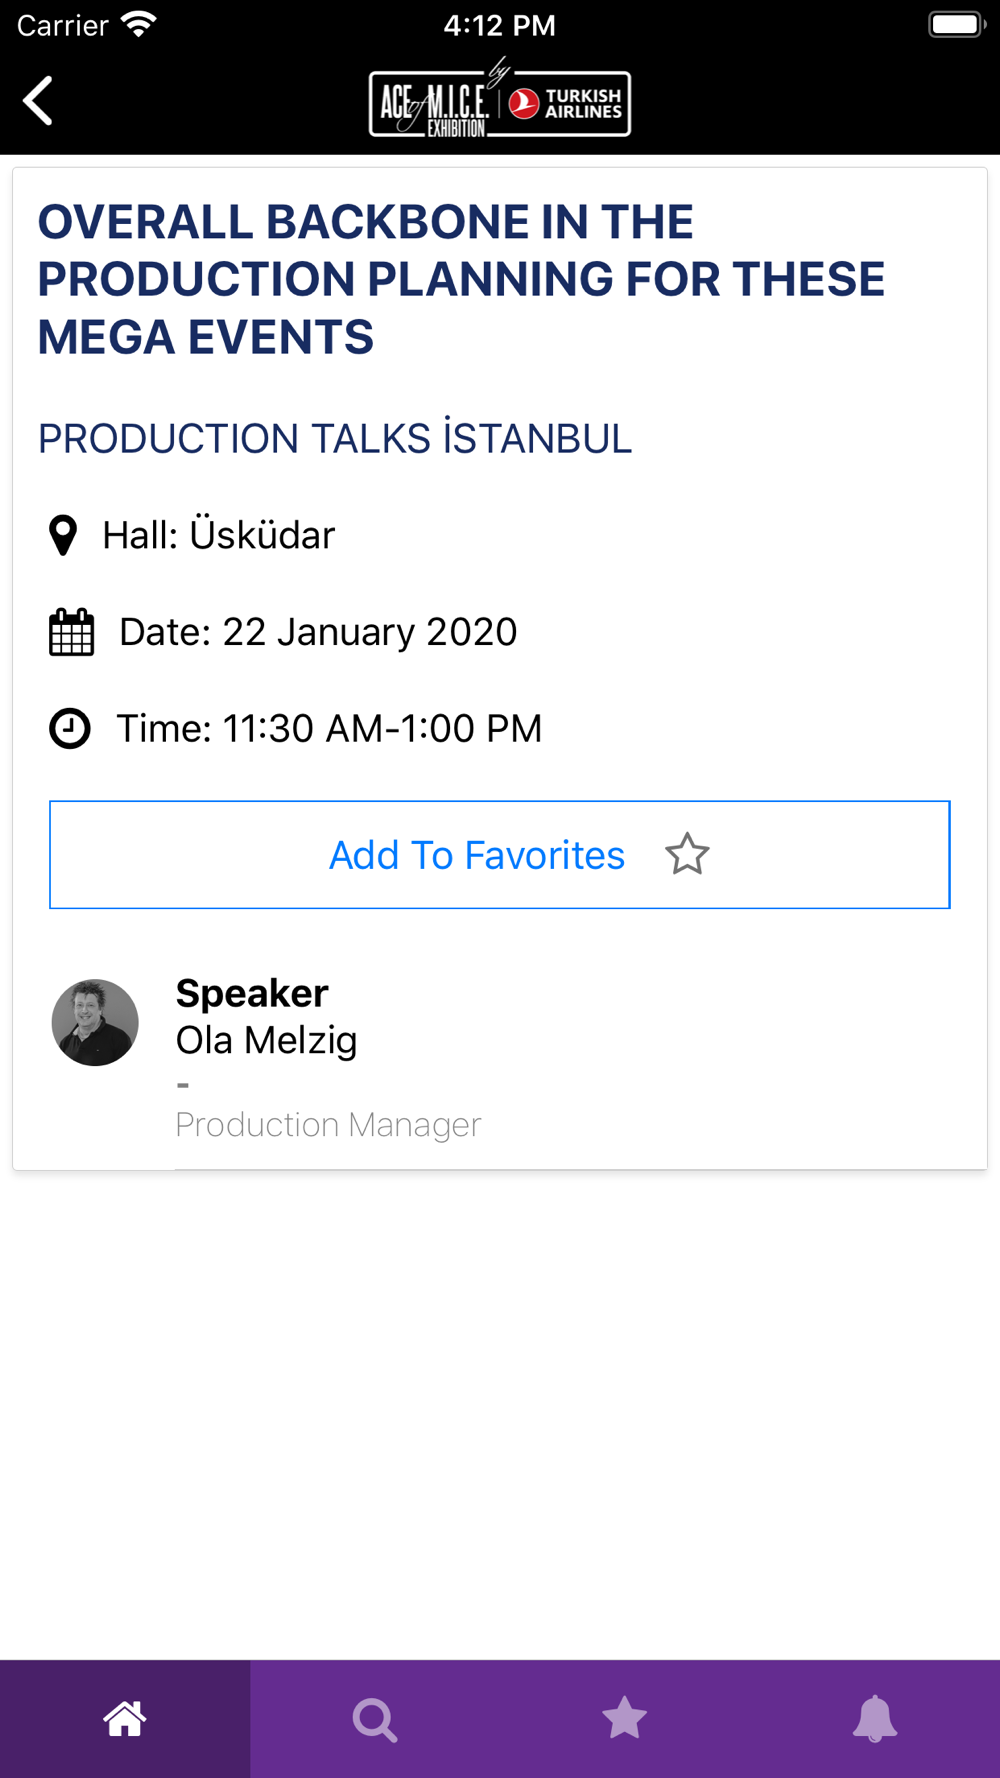Tap the back arrow icon
The width and height of the screenshot is (1000, 1778).
tap(38, 101)
